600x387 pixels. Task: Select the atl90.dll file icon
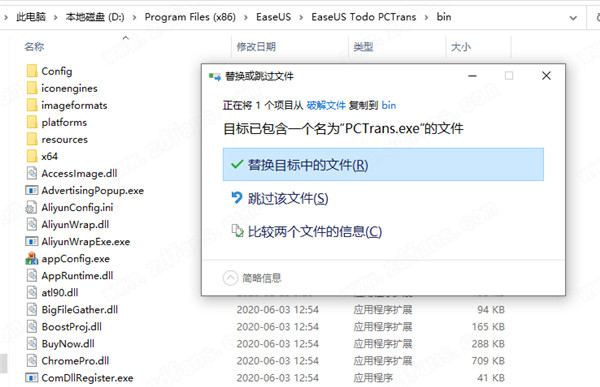coord(32,292)
